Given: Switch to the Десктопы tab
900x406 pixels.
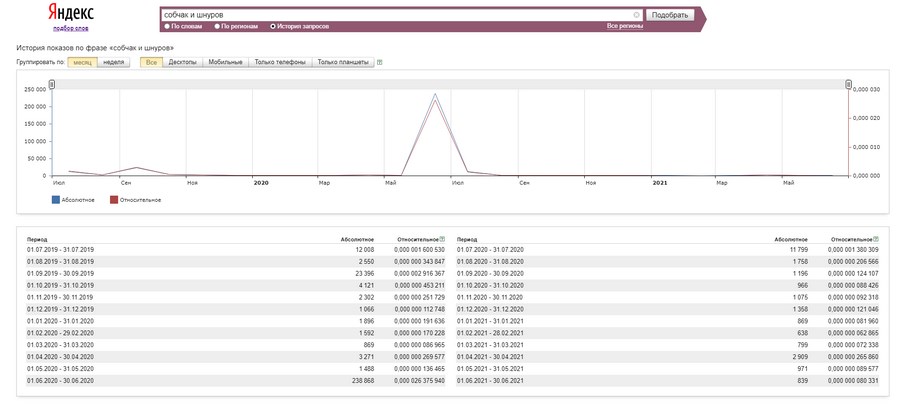Looking at the screenshot, I should [x=183, y=62].
